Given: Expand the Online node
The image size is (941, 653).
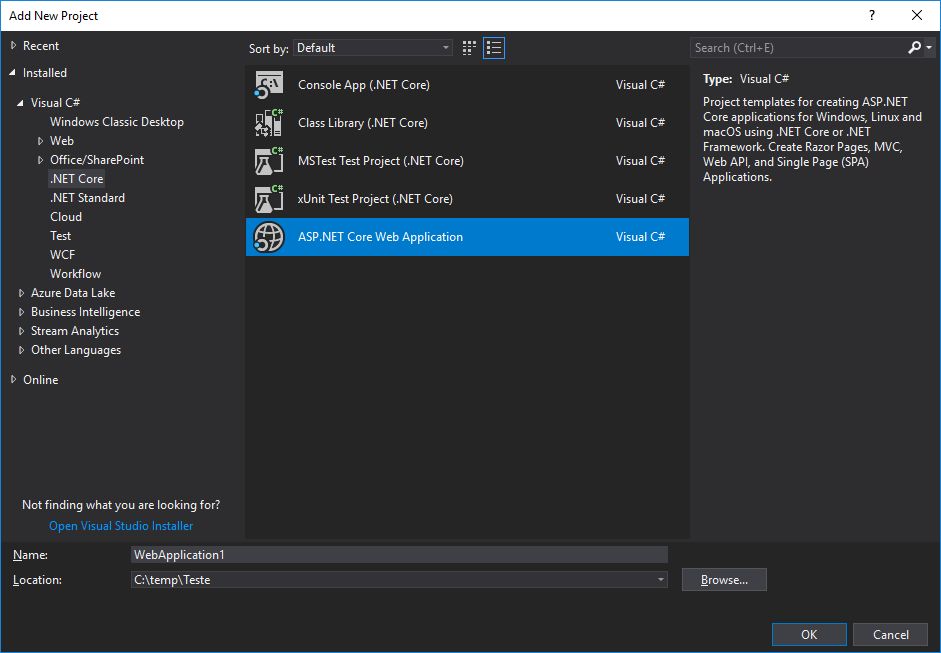Looking at the screenshot, I should [13, 379].
